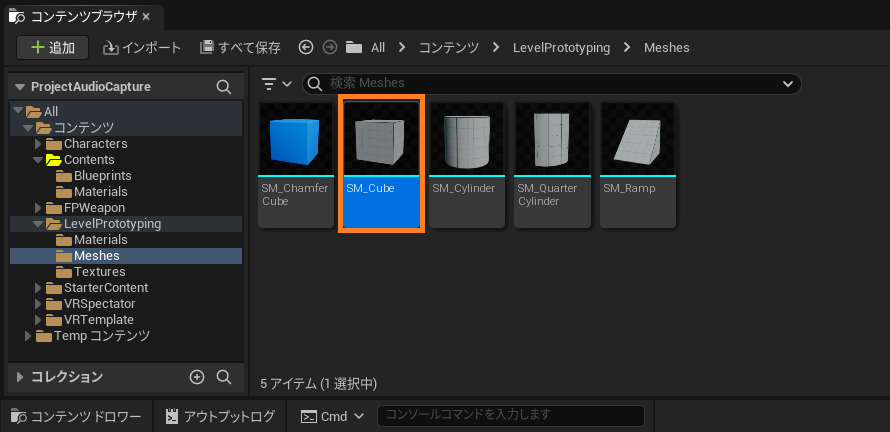Expand the Characters folder arrow
The image size is (890, 432).
point(38,144)
